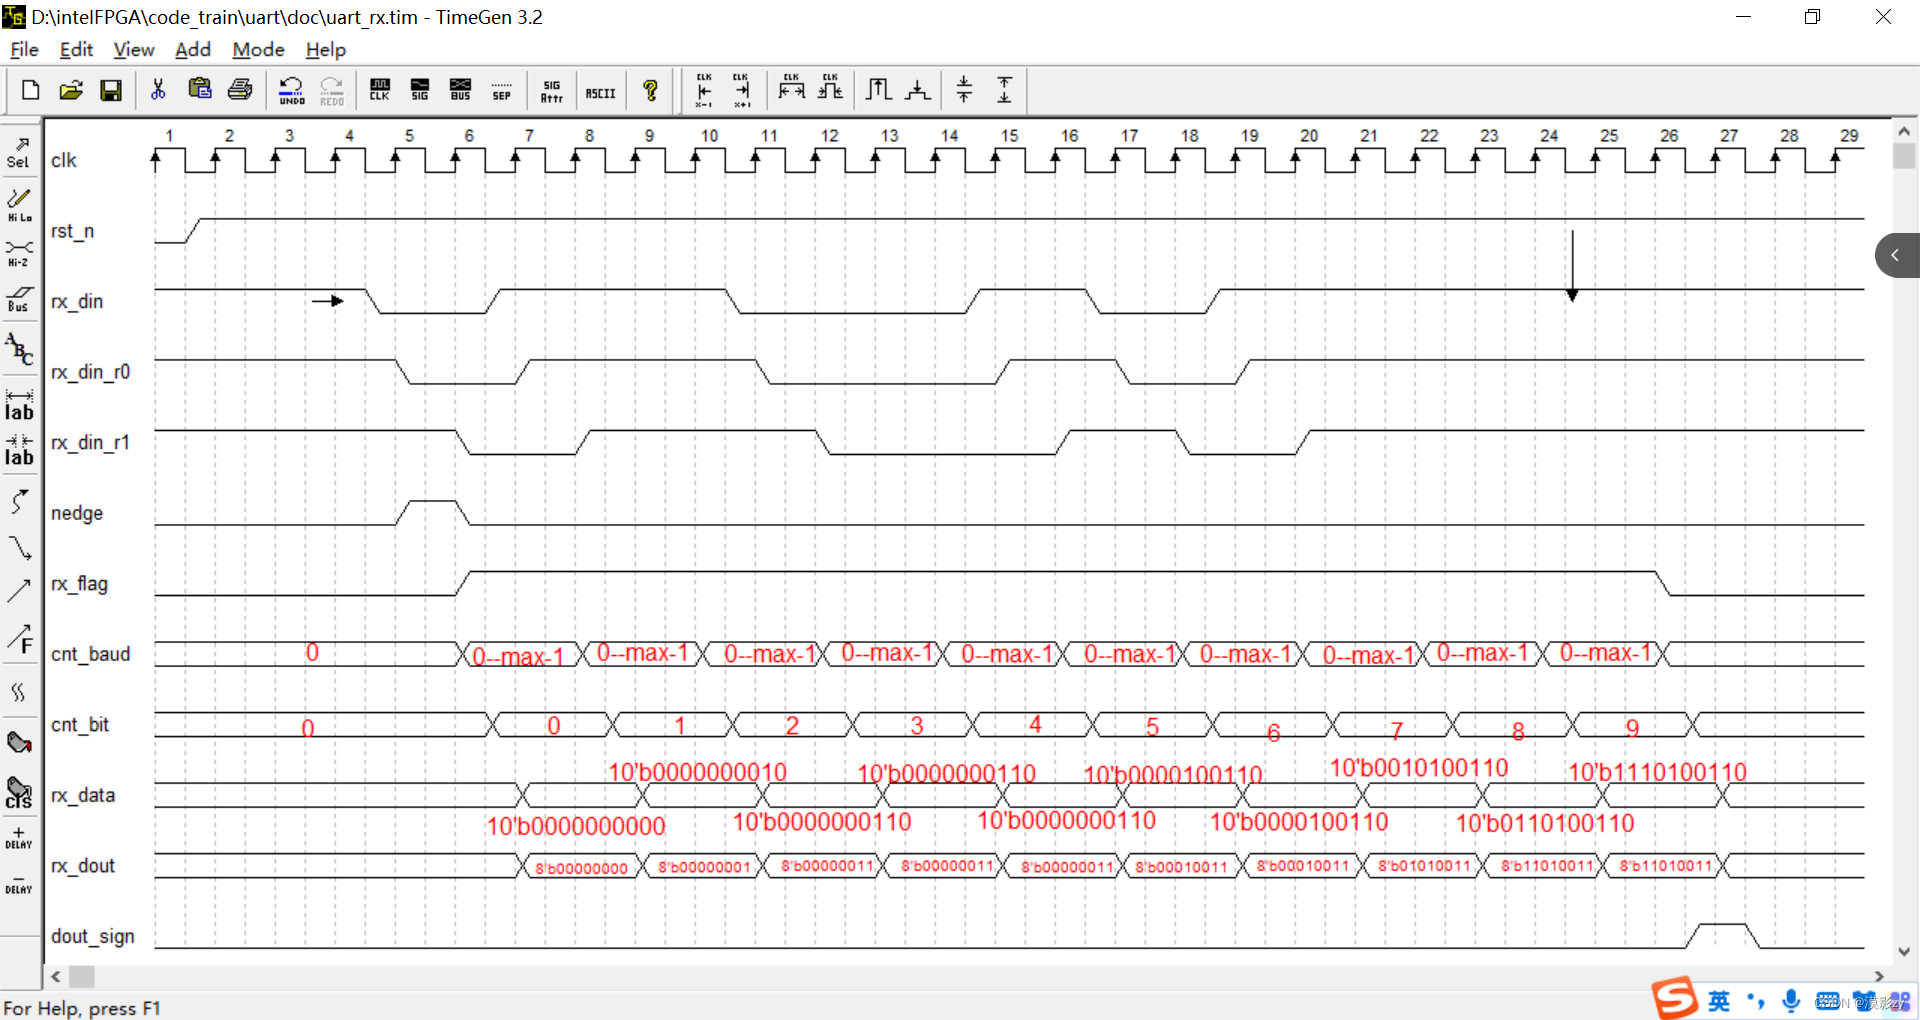This screenshot has height=1020, width=1920.
Task: Open SIG Attr signal attributes
Action: [552, 90]
